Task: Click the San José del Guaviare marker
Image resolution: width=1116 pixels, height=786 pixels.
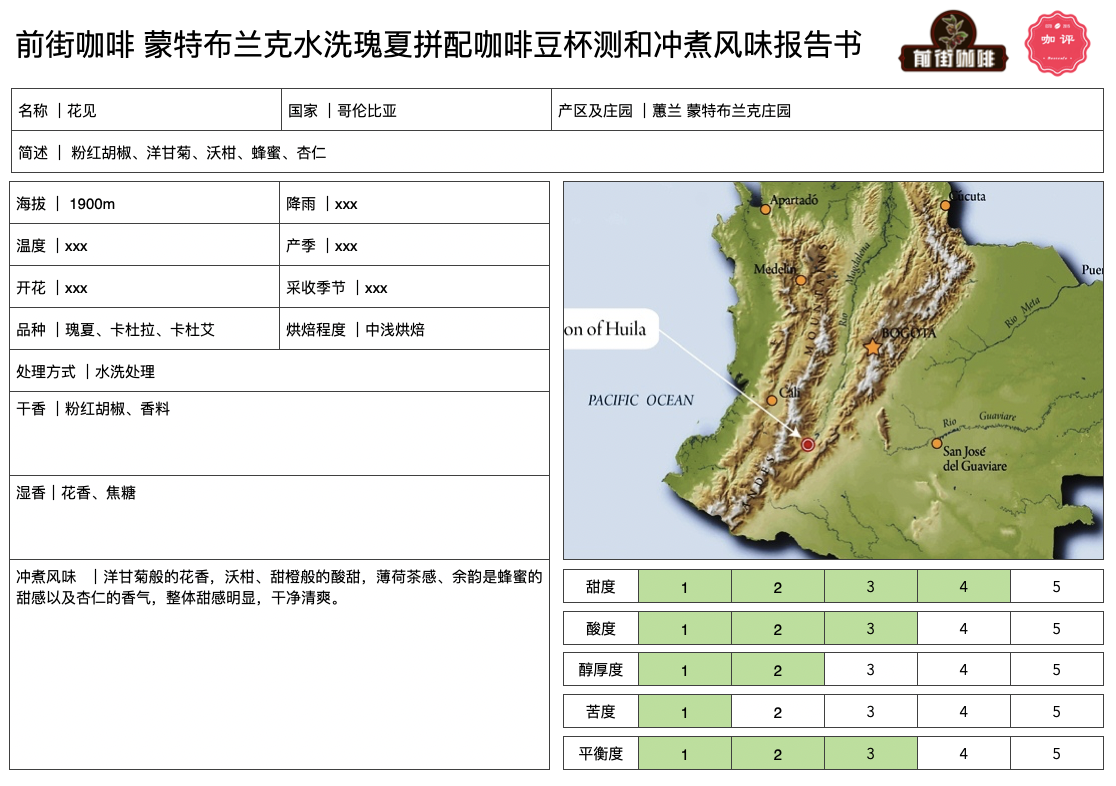Action: tap(937, 443)
